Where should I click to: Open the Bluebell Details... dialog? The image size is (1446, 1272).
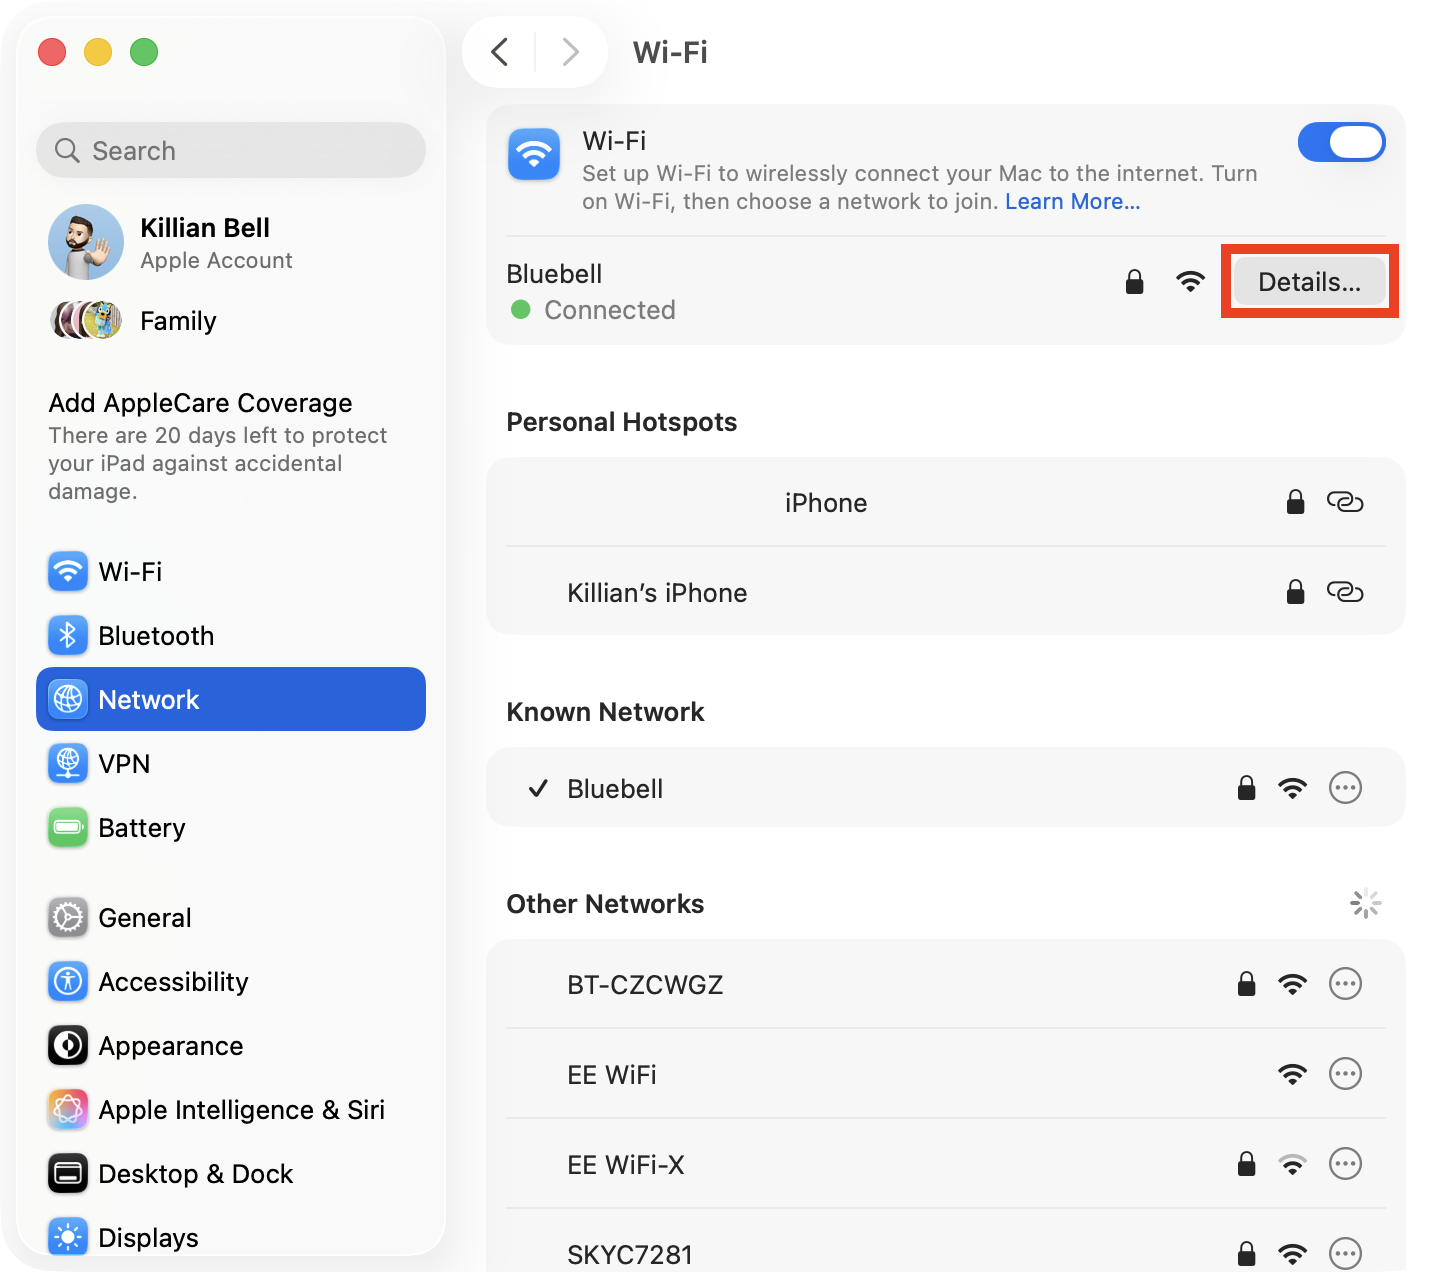pos(1310,282)
